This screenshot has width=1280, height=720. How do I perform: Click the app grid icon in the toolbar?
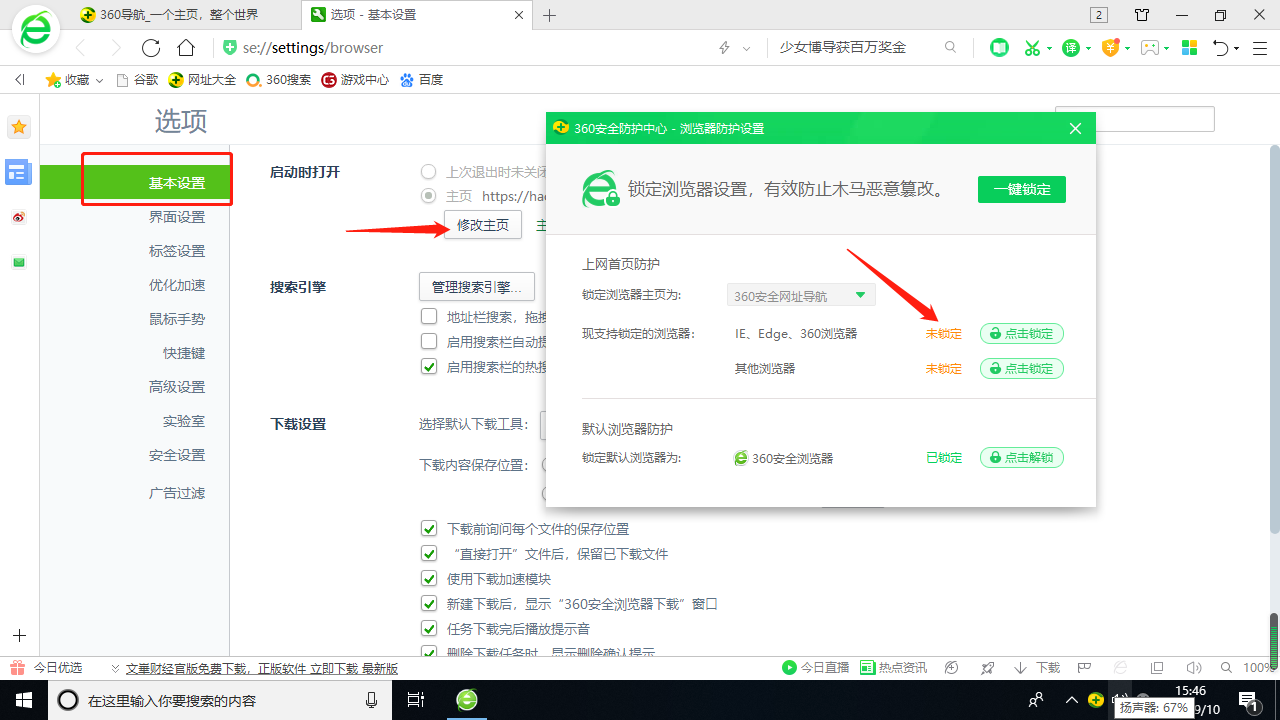(1189, 47)
